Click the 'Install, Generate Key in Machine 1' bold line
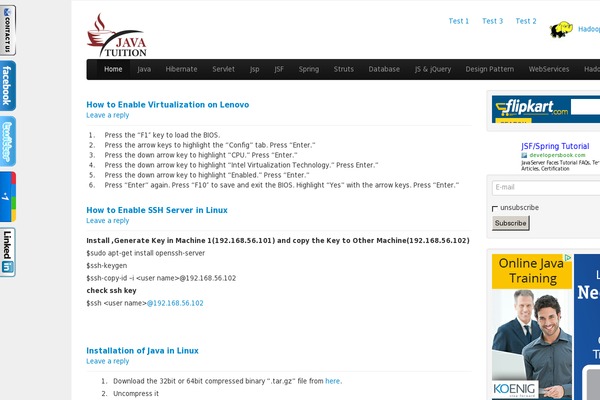The image size is (600, 400). [x=278, y=241]
